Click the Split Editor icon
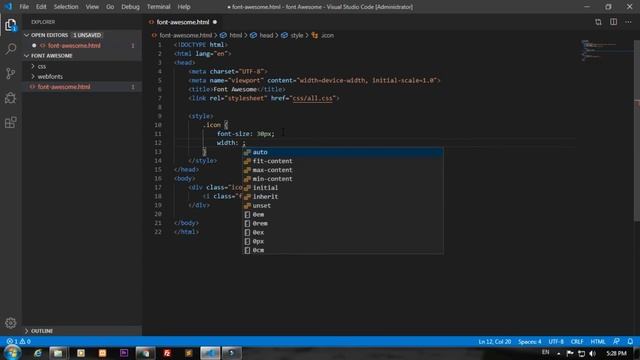 click(x=613, y=22)
